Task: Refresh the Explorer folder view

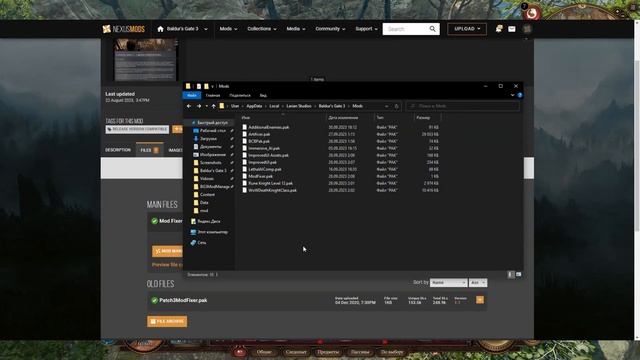Action: point(396,106)
